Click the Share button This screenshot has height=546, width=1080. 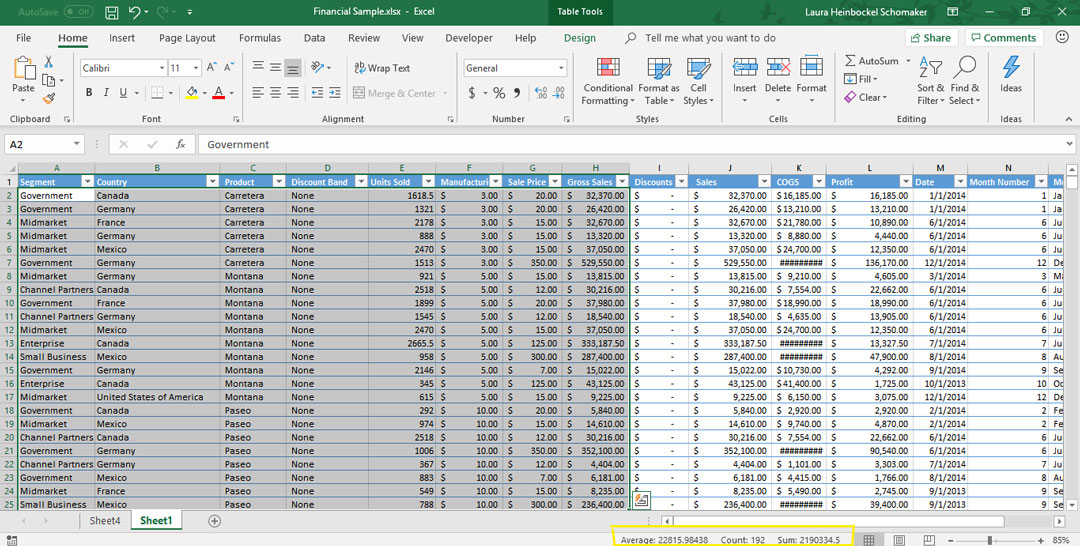[x=931, y=38]
